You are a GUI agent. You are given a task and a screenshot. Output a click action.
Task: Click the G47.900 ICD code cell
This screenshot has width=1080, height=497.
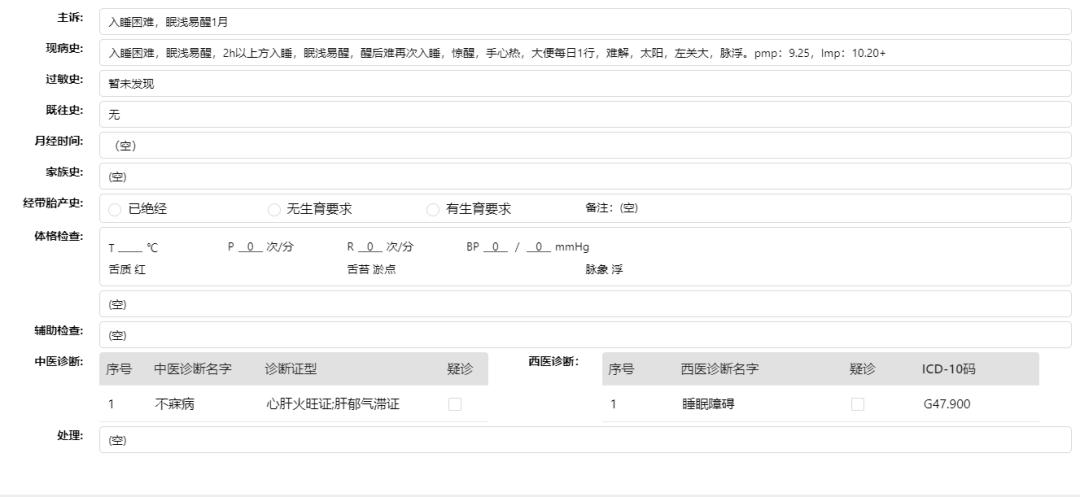[947, 404]
